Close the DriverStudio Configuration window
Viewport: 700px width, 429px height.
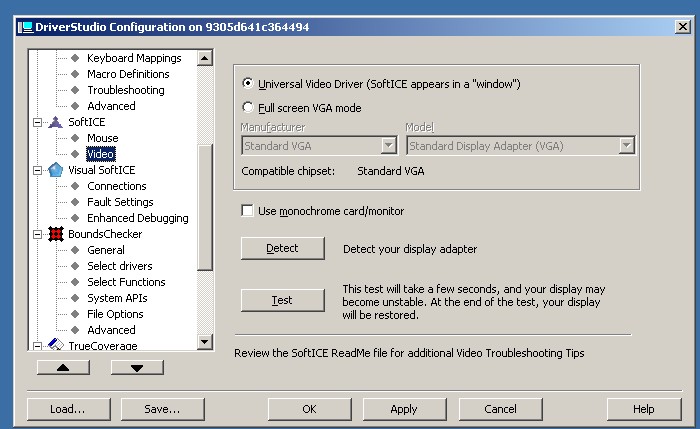[x=683, y=27]
